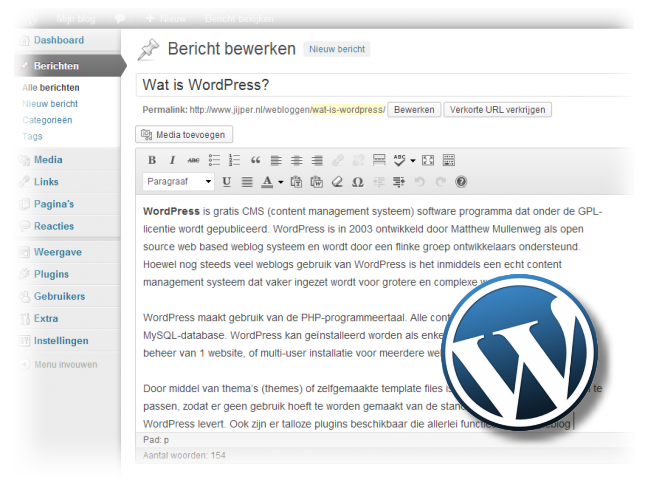Apply italic formatting
653x485 pixels.
click(x=172, y=160)
